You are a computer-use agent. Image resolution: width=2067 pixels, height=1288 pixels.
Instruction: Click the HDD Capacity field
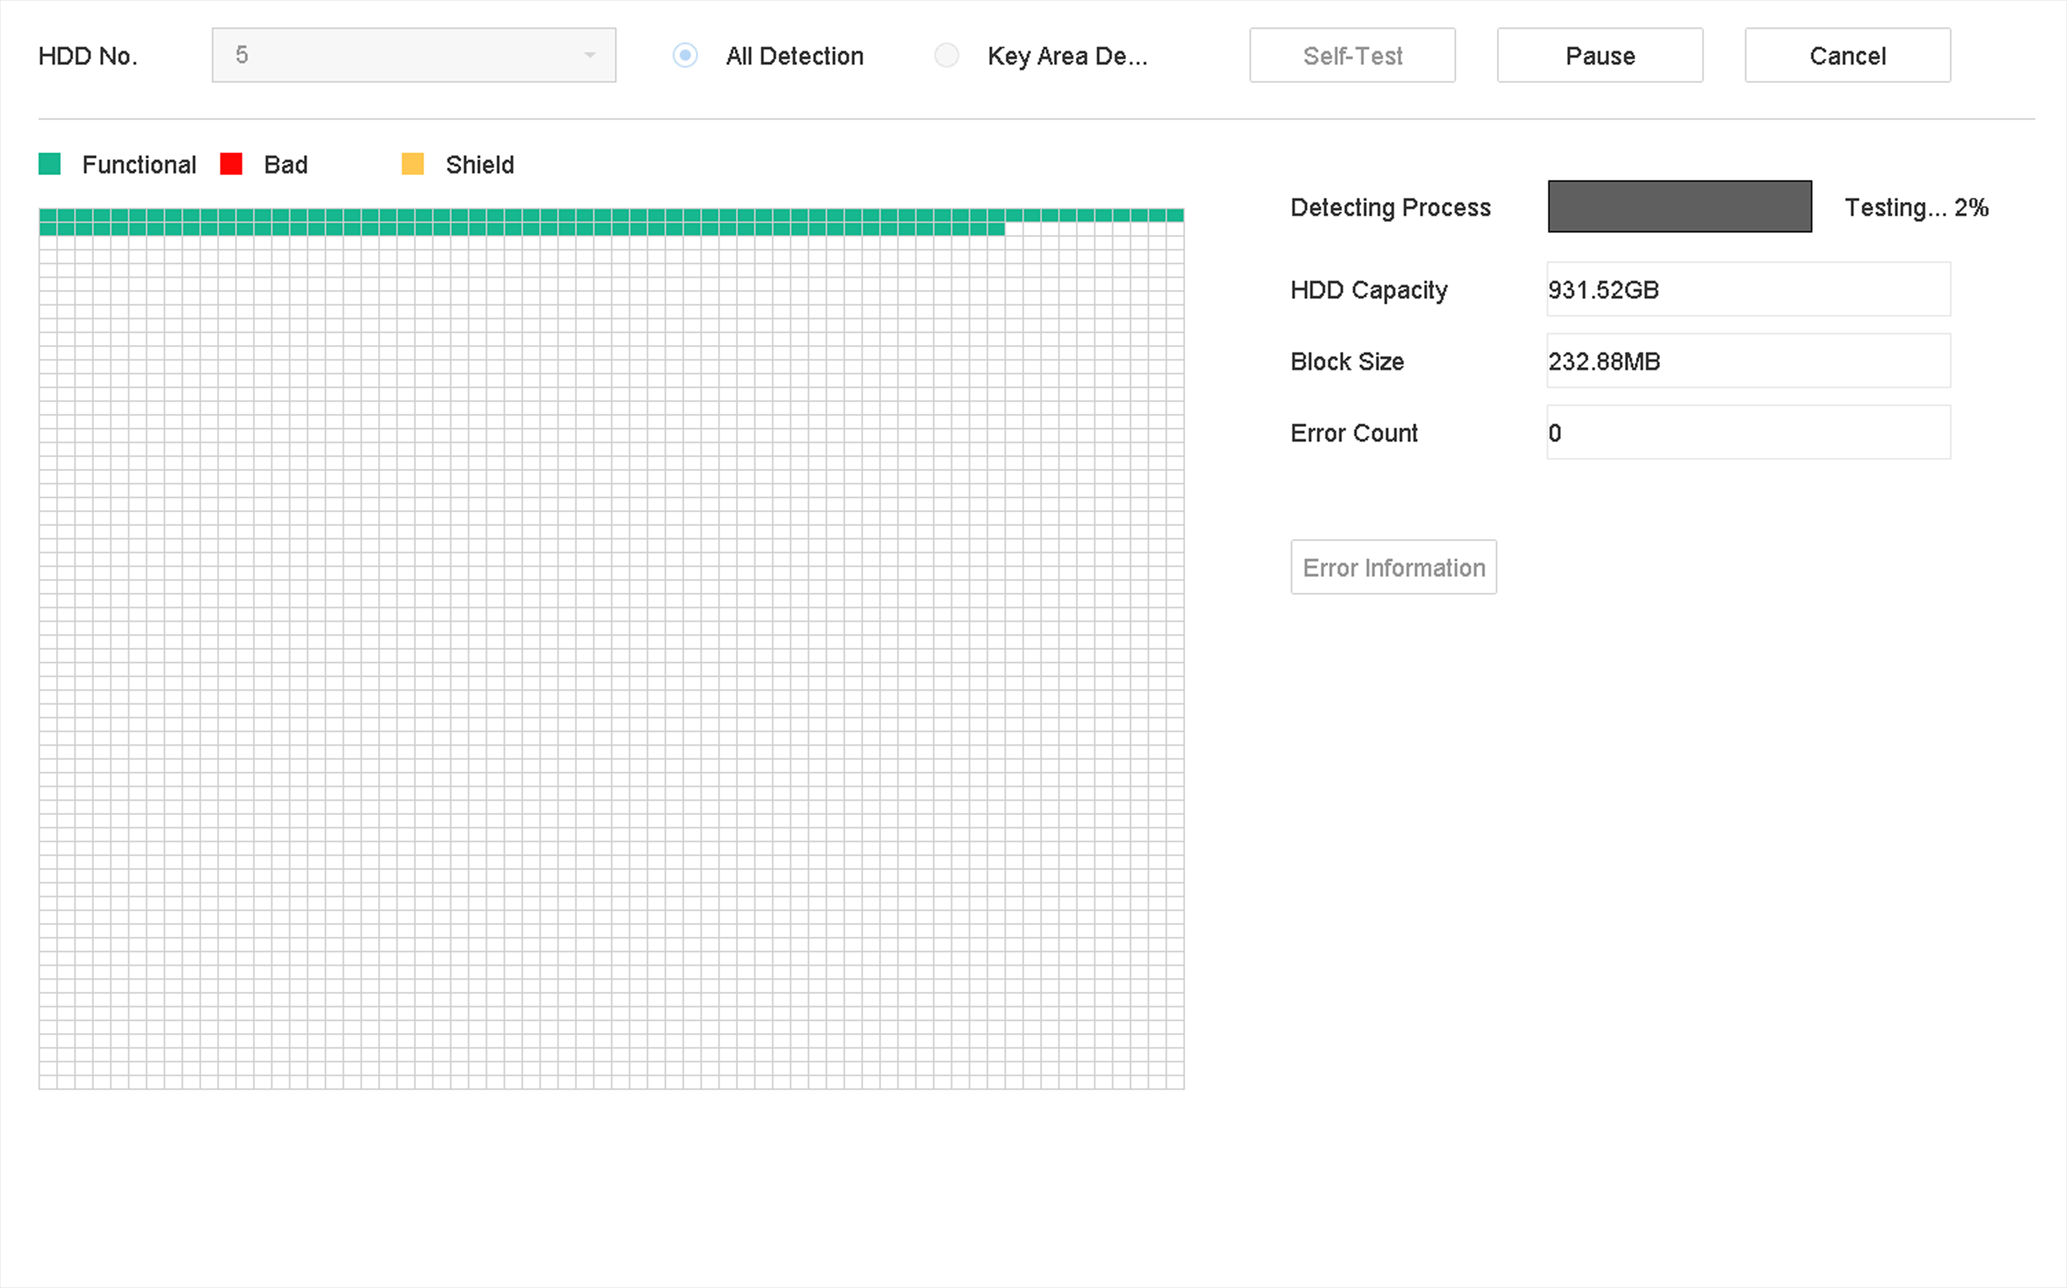tap(1747, 290)
